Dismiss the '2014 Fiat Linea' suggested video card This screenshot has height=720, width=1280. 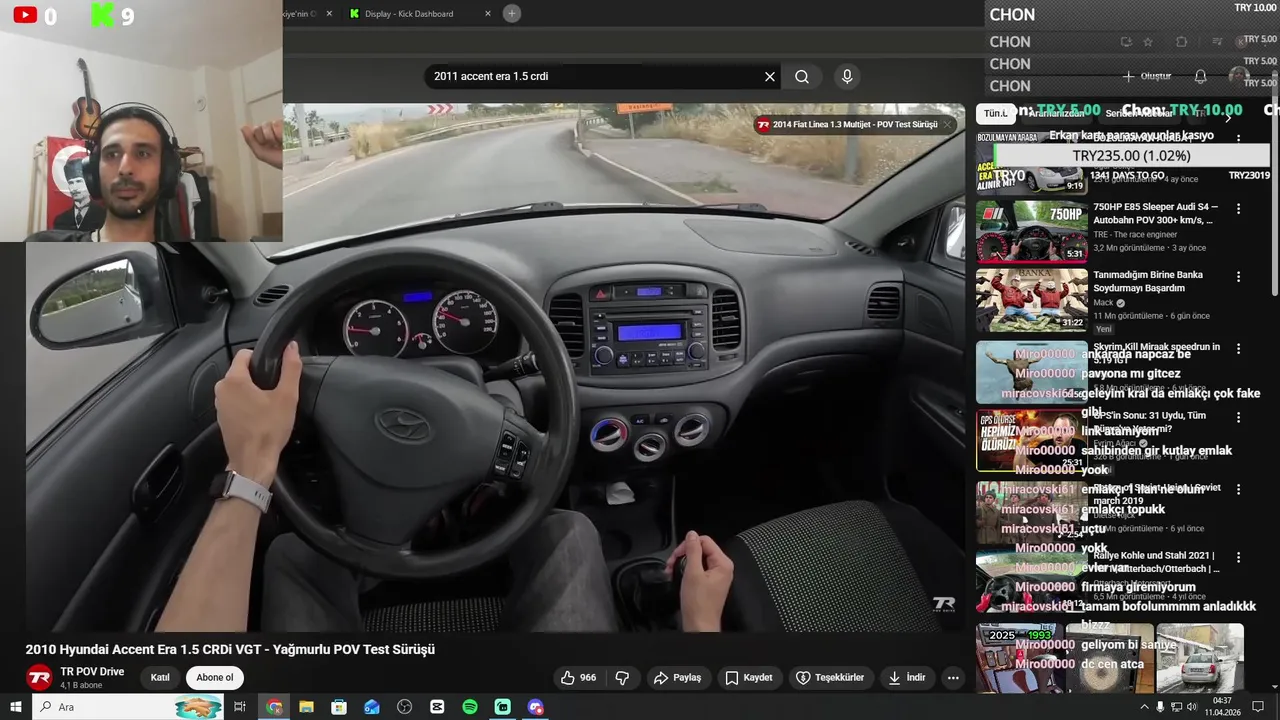coord(948,125)
